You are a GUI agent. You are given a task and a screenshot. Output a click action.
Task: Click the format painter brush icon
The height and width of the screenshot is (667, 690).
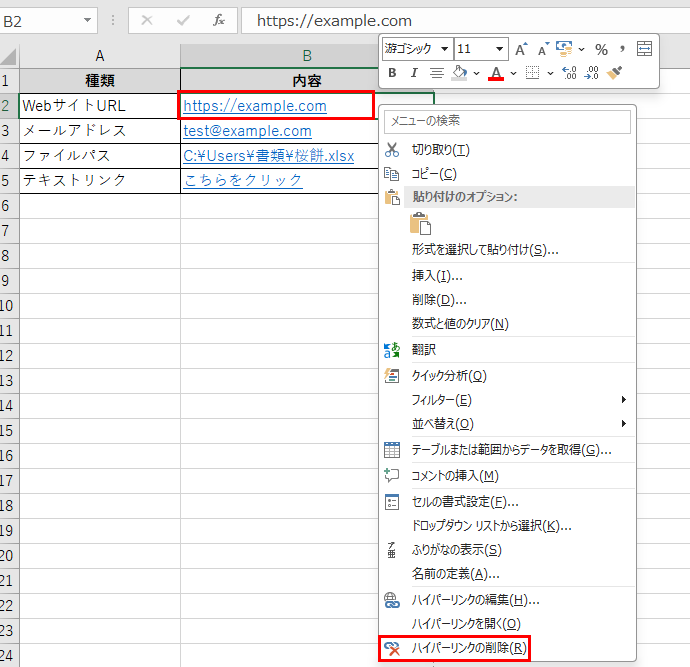coord(617,73)
